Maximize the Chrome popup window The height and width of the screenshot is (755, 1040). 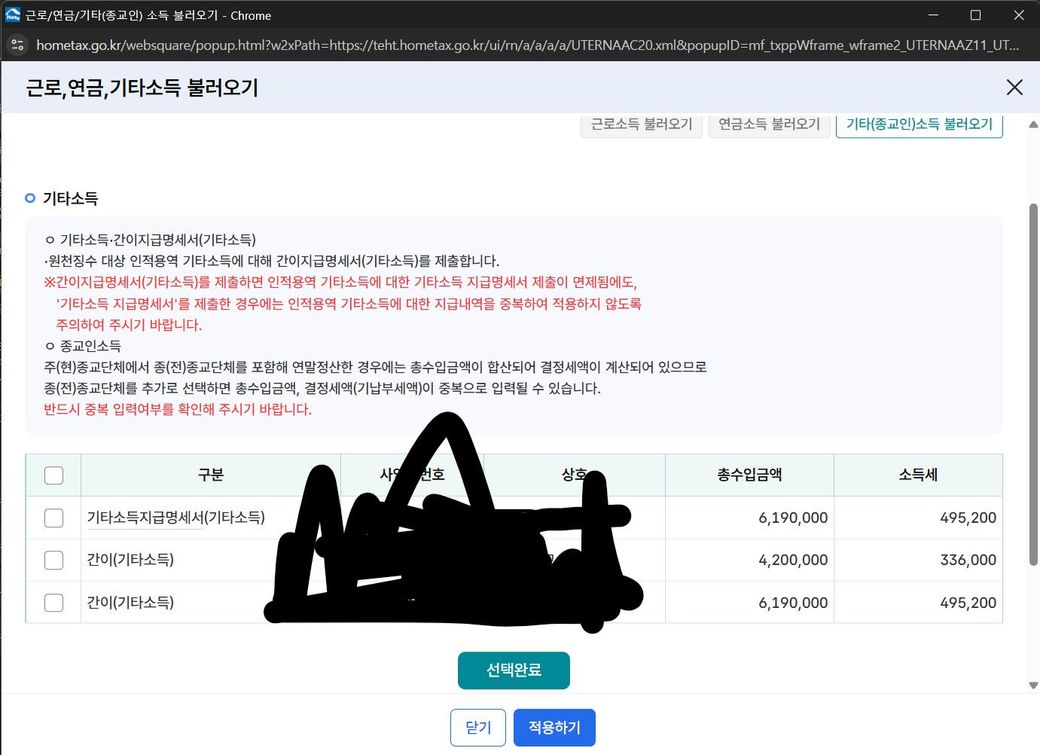pos(975,15)
